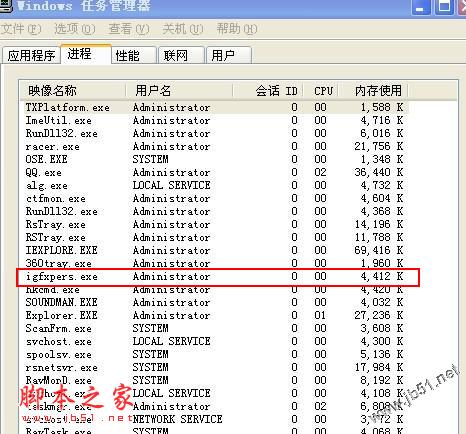Screen dimensions: 466x434
Task: Select RSTray.exe using 11,788 K memory
Action: (x=214, y=237)
